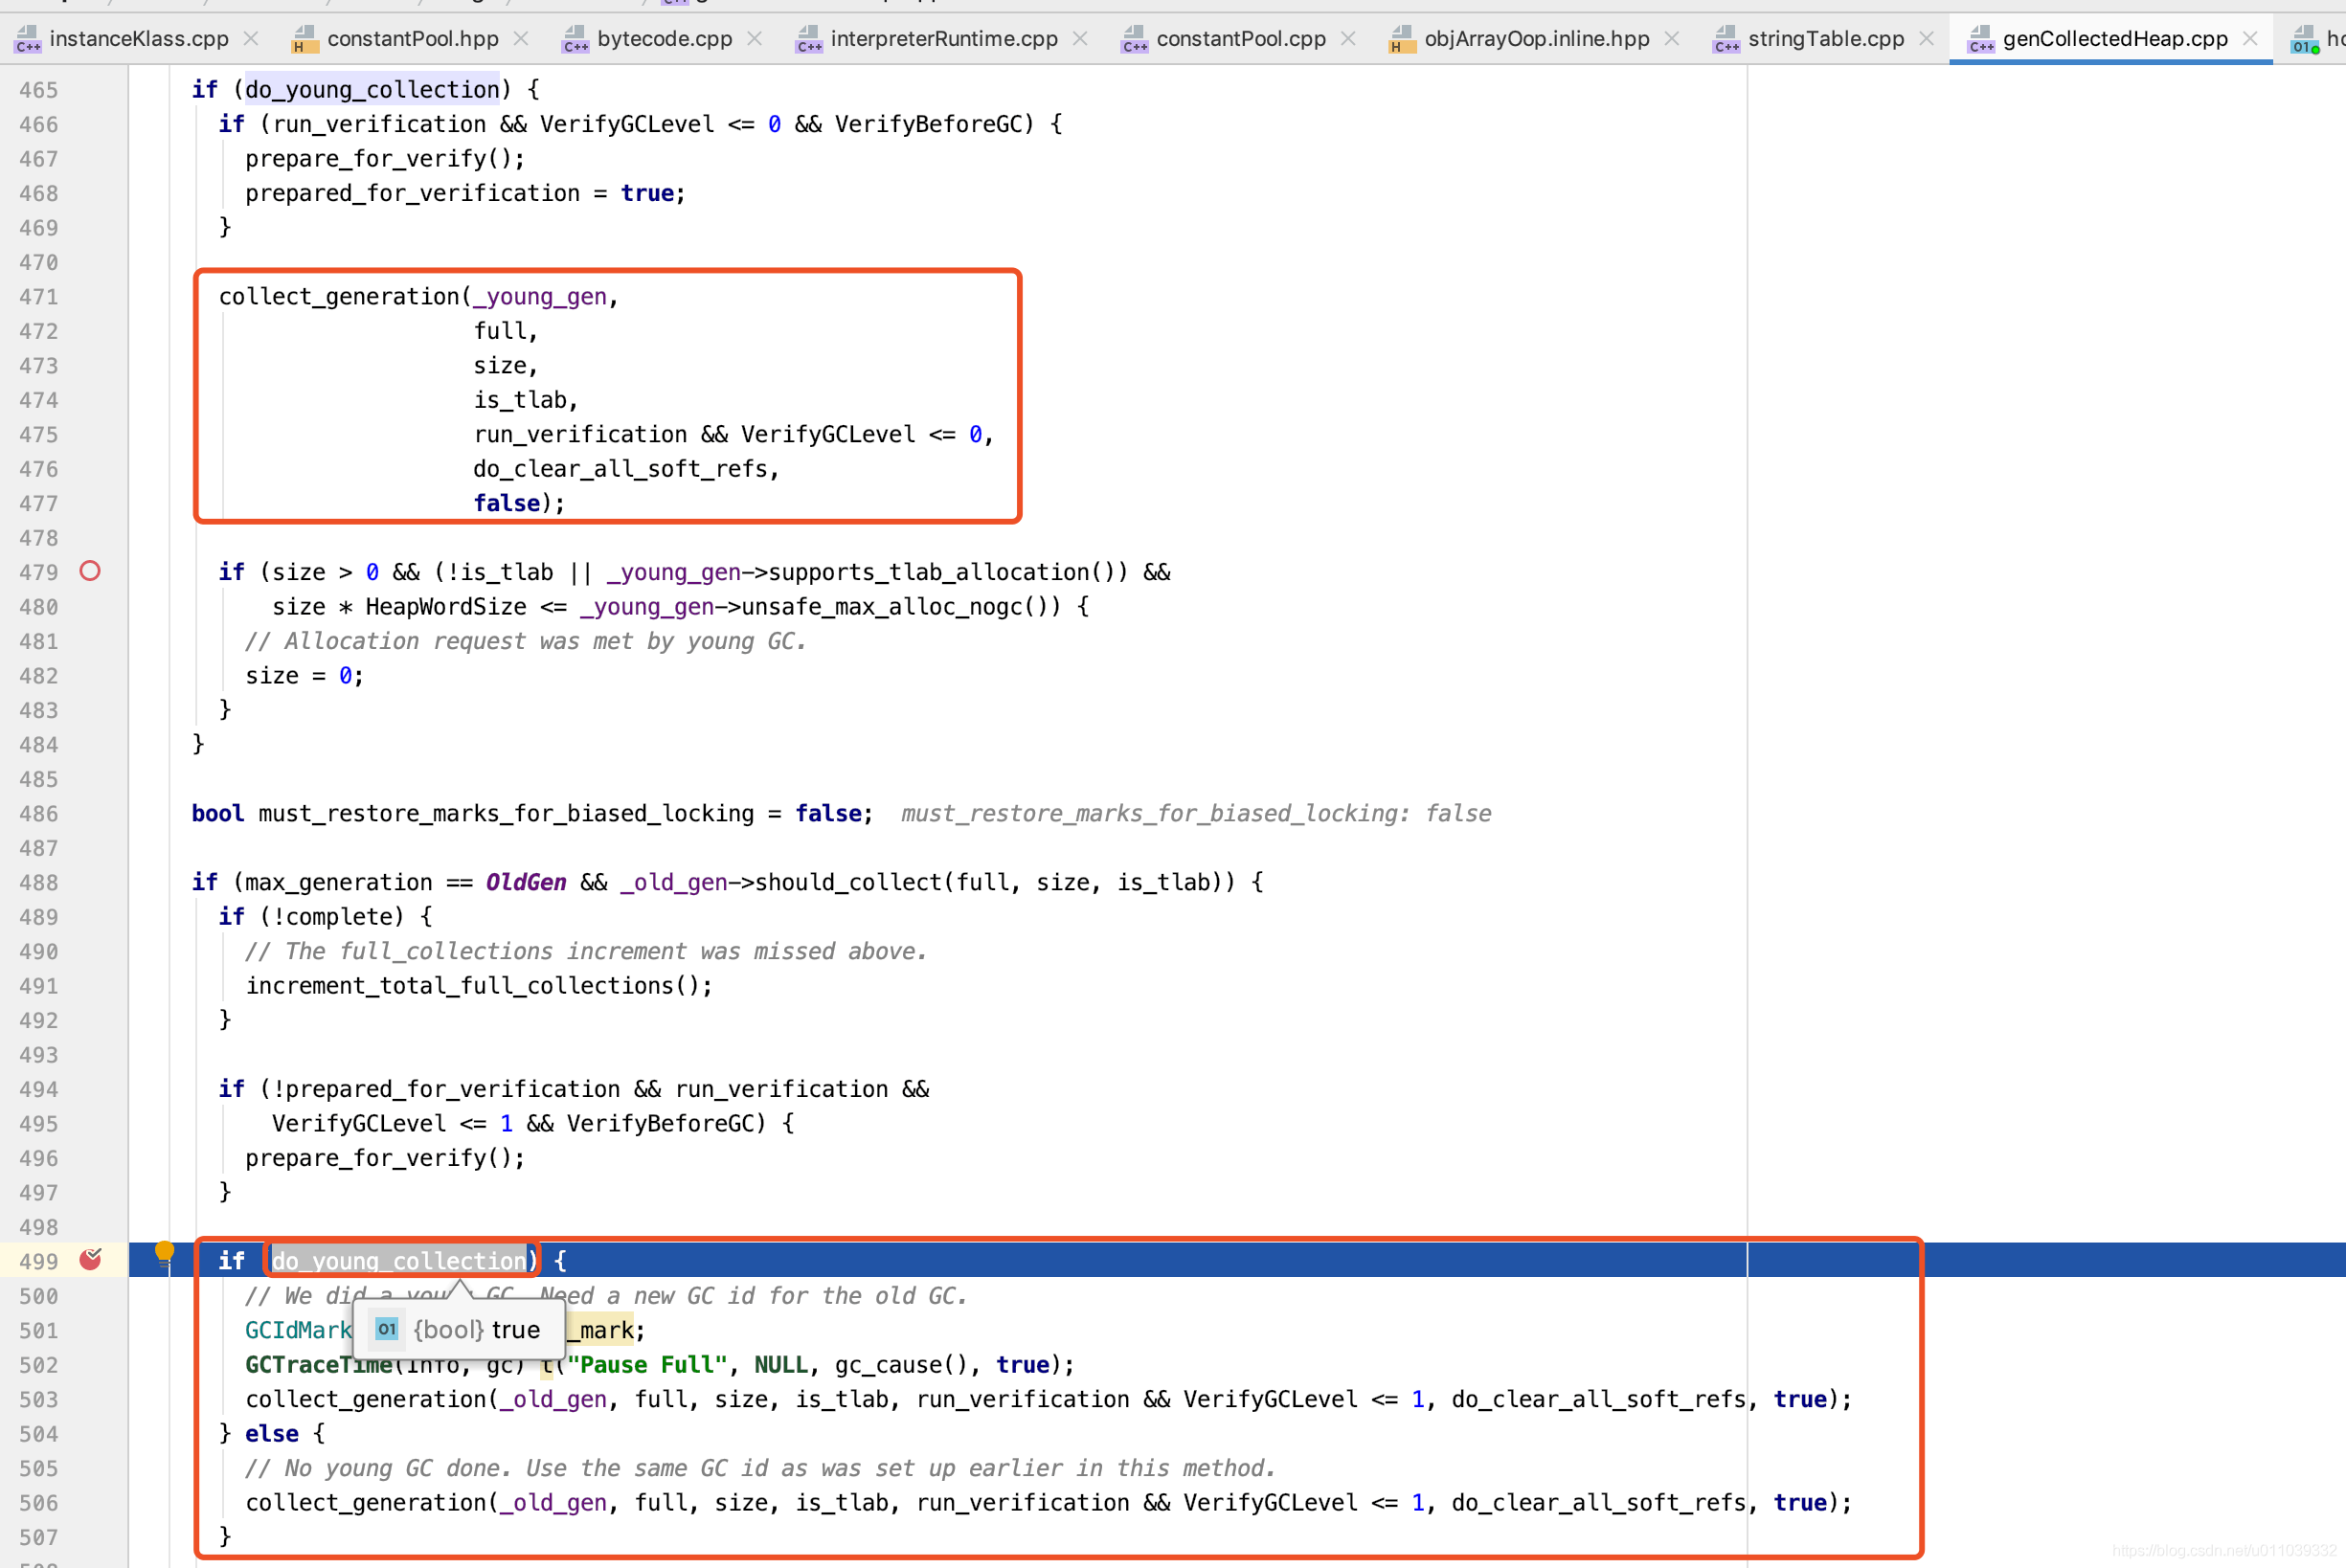2346x1568 pixels.
Task: Click the inline debug value hint on line 486
Action: 1196,813
